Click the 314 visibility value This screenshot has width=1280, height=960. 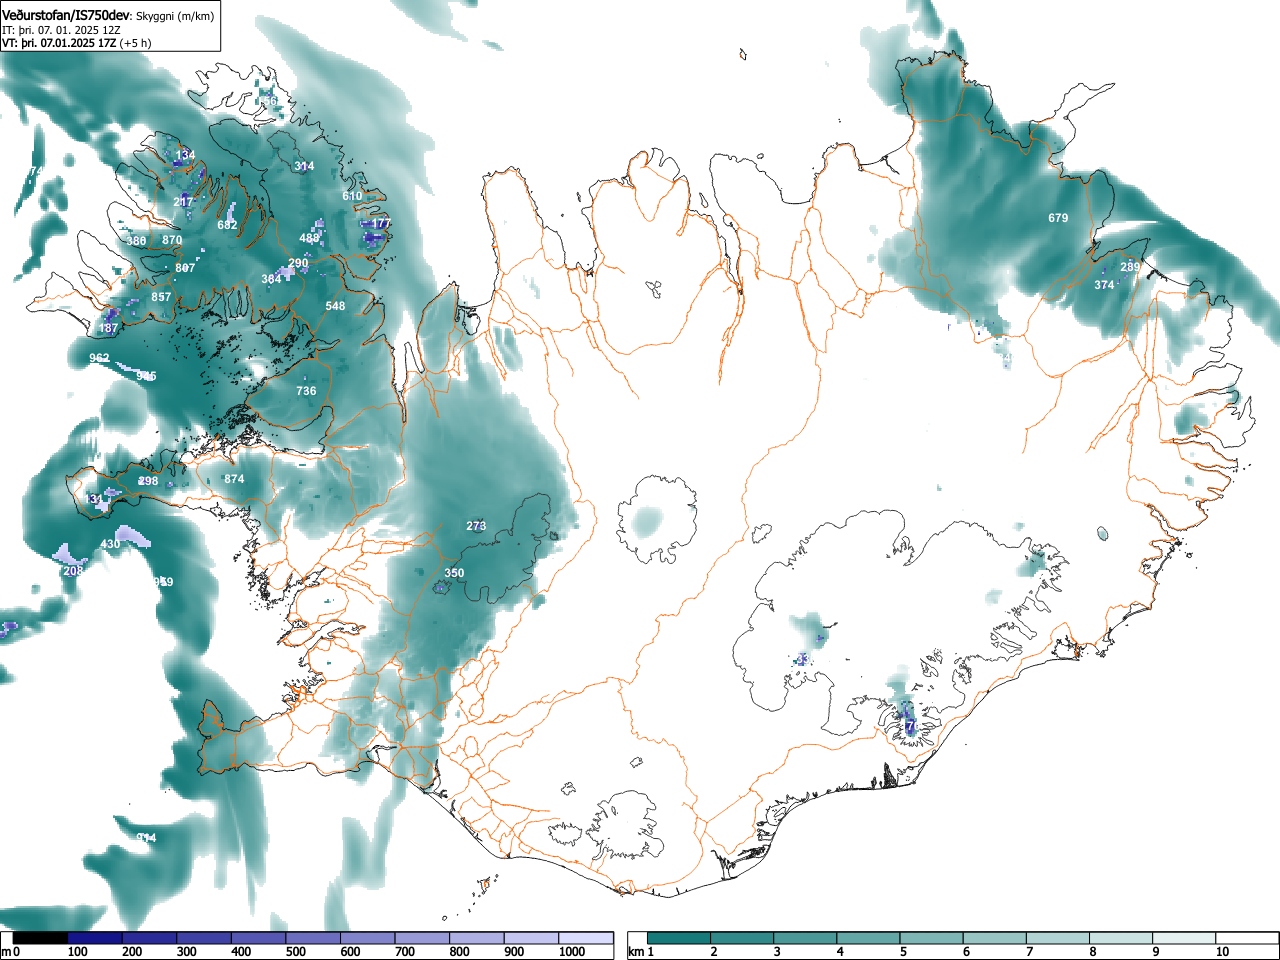pyautogui.click(x=304, y=167)
